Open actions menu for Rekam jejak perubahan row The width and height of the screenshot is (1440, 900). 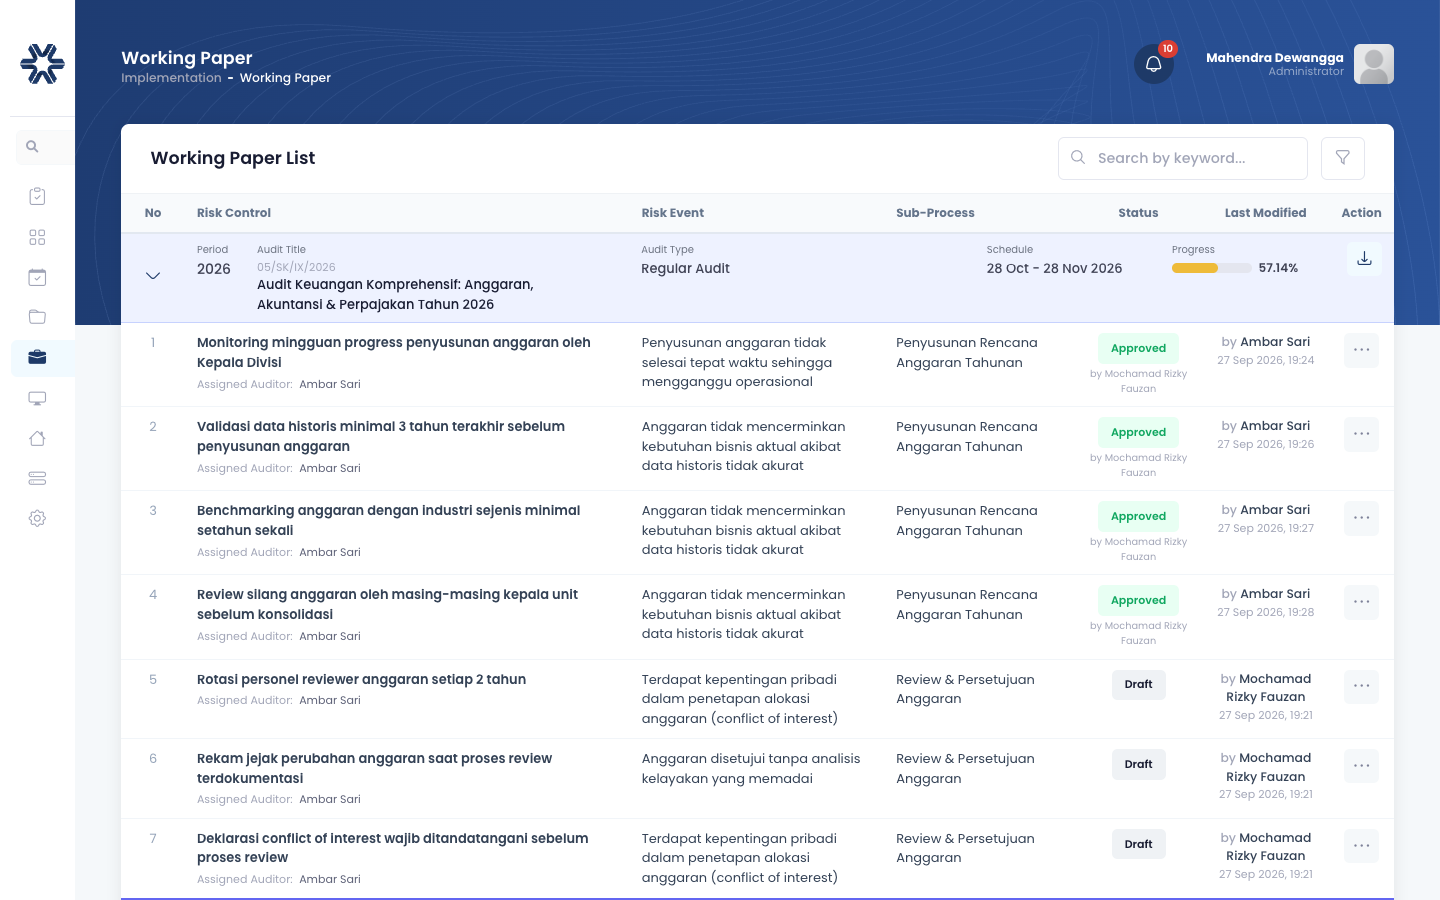point(1362,766)
